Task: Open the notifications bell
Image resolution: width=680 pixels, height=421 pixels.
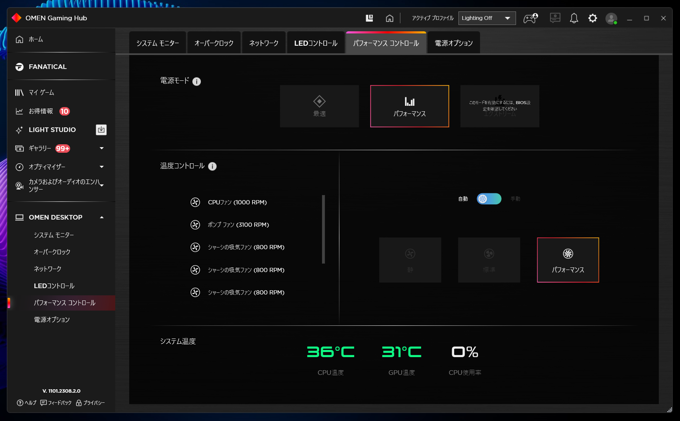Action: click(574, 18)
